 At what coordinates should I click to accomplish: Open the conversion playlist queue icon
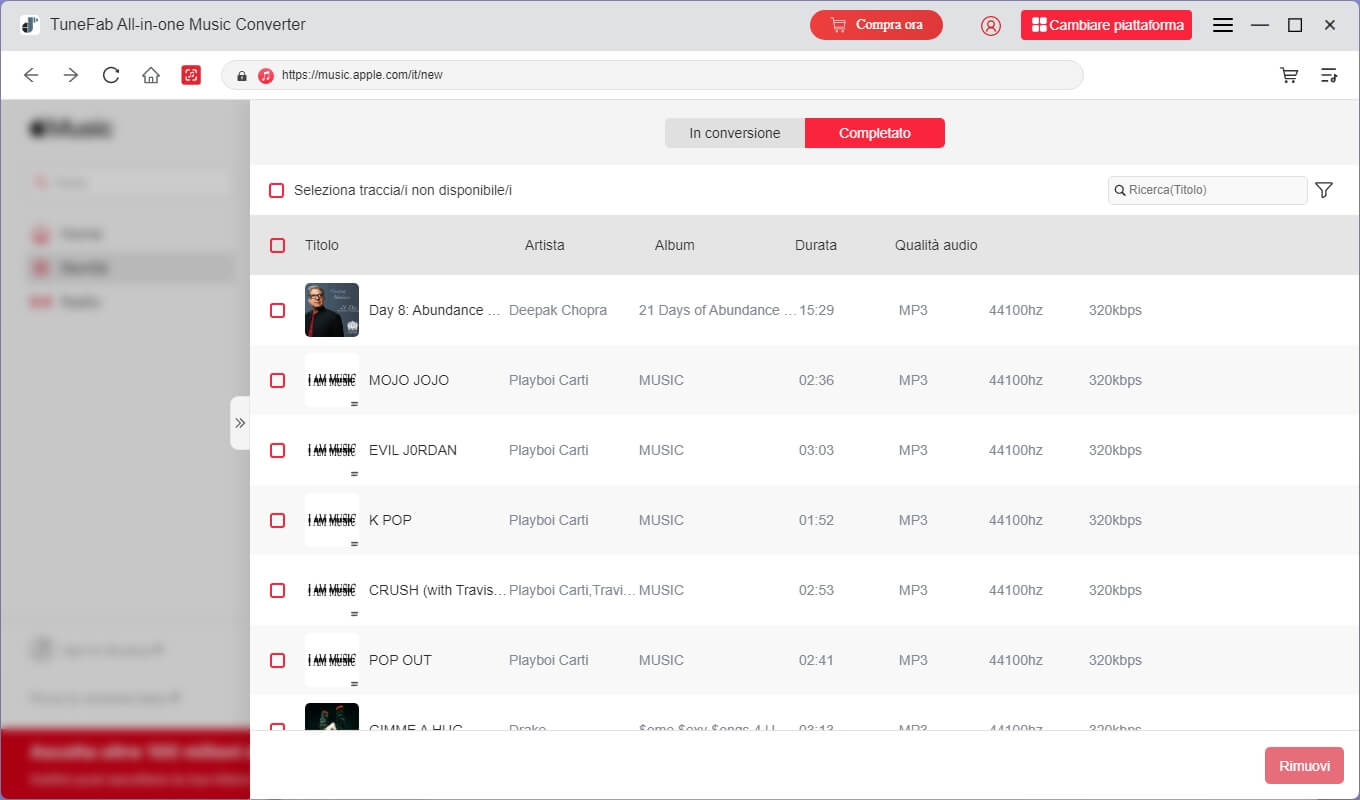click(1329, 75)
